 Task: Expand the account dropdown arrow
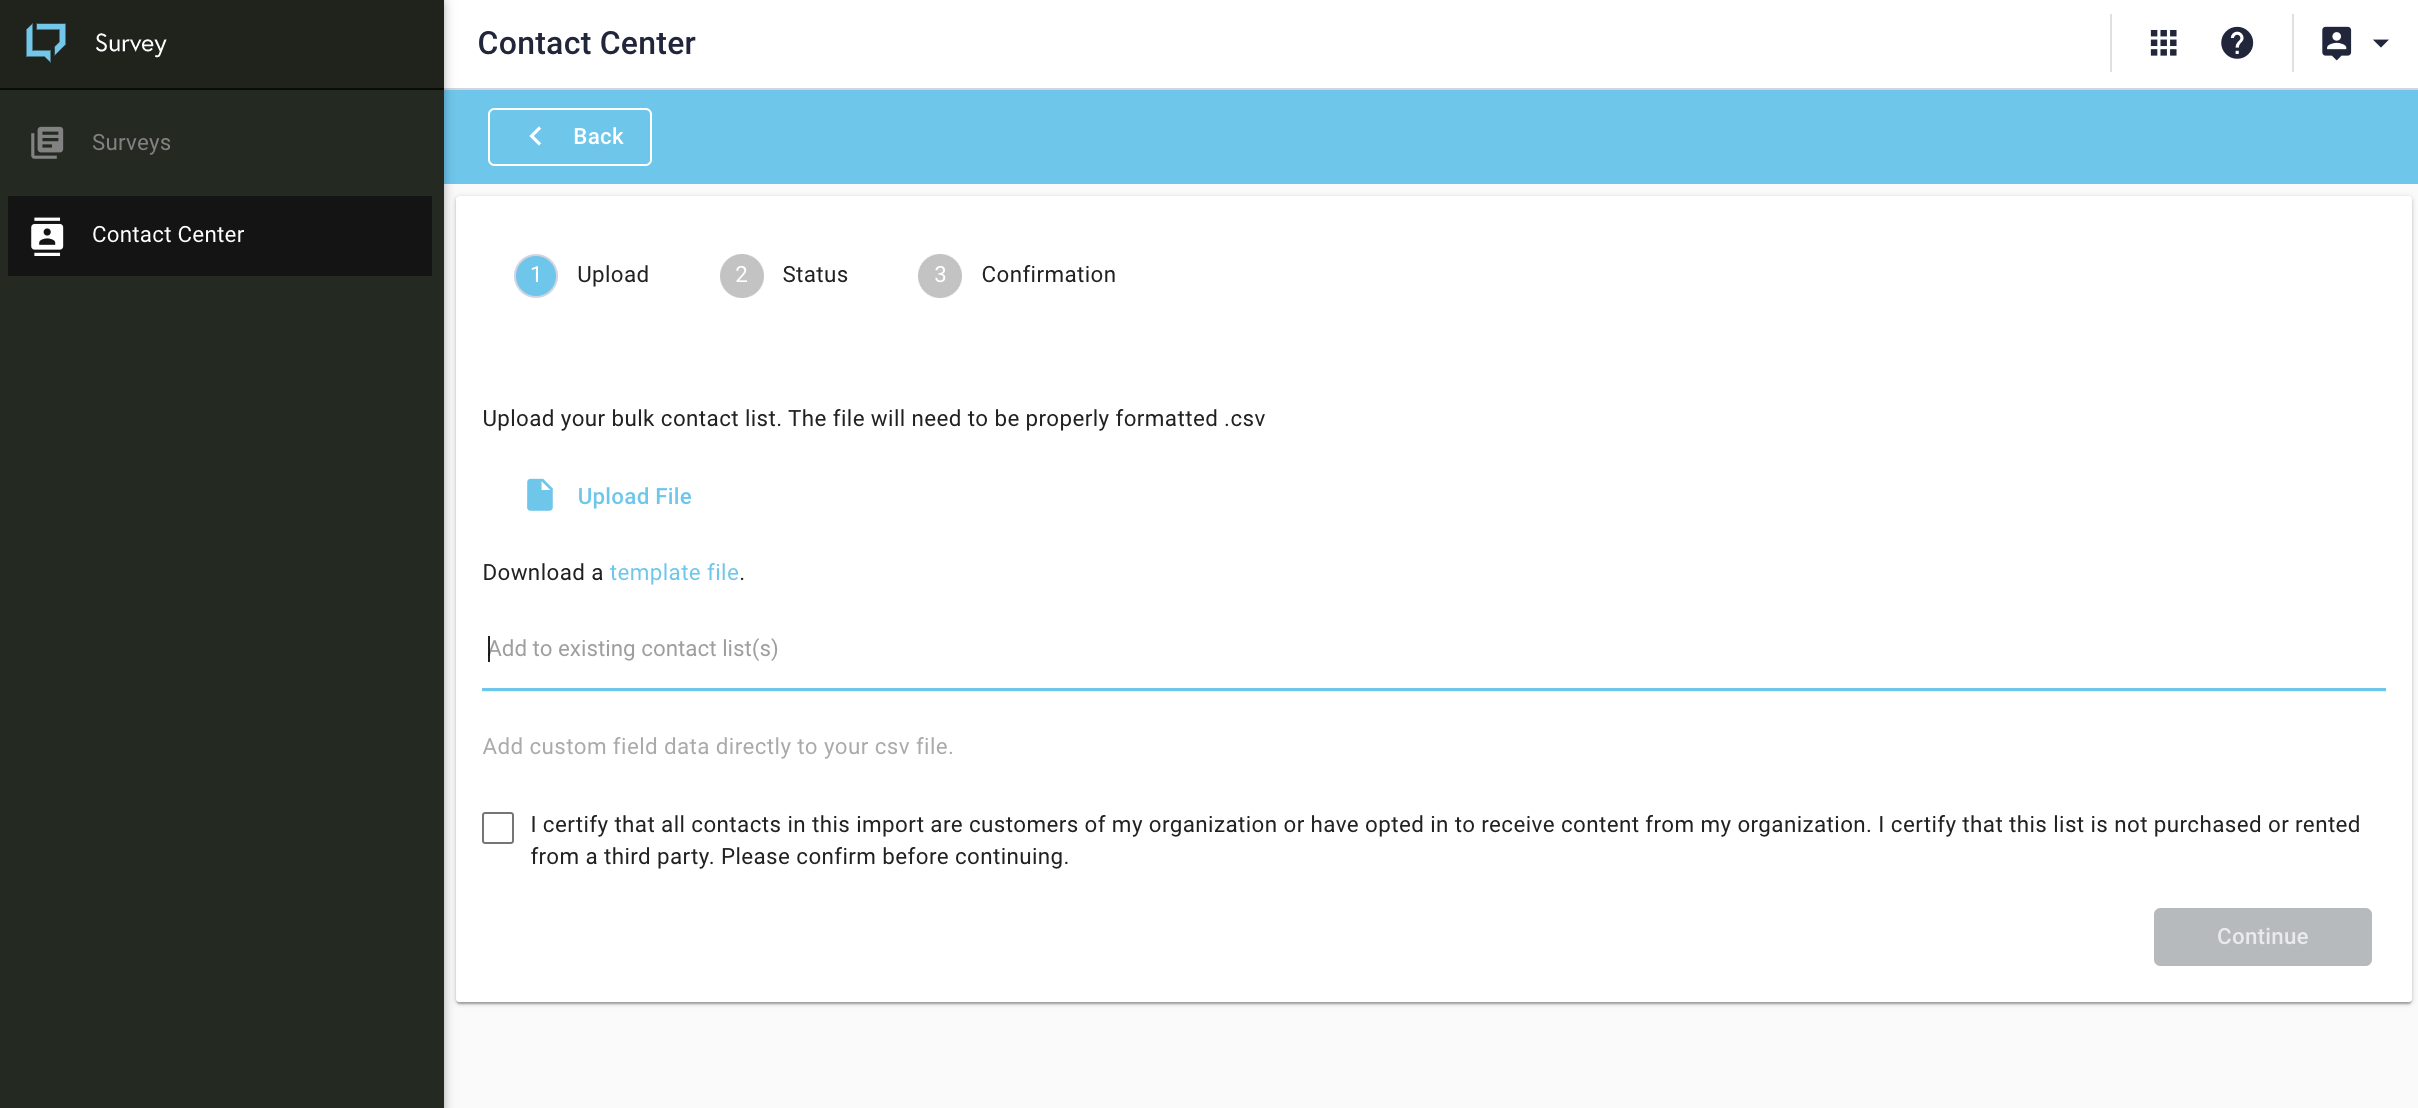(x=2381, y=43)
